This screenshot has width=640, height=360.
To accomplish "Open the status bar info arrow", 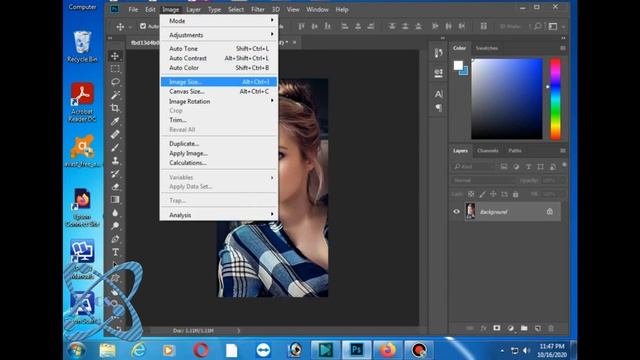I will coord(238,331).
